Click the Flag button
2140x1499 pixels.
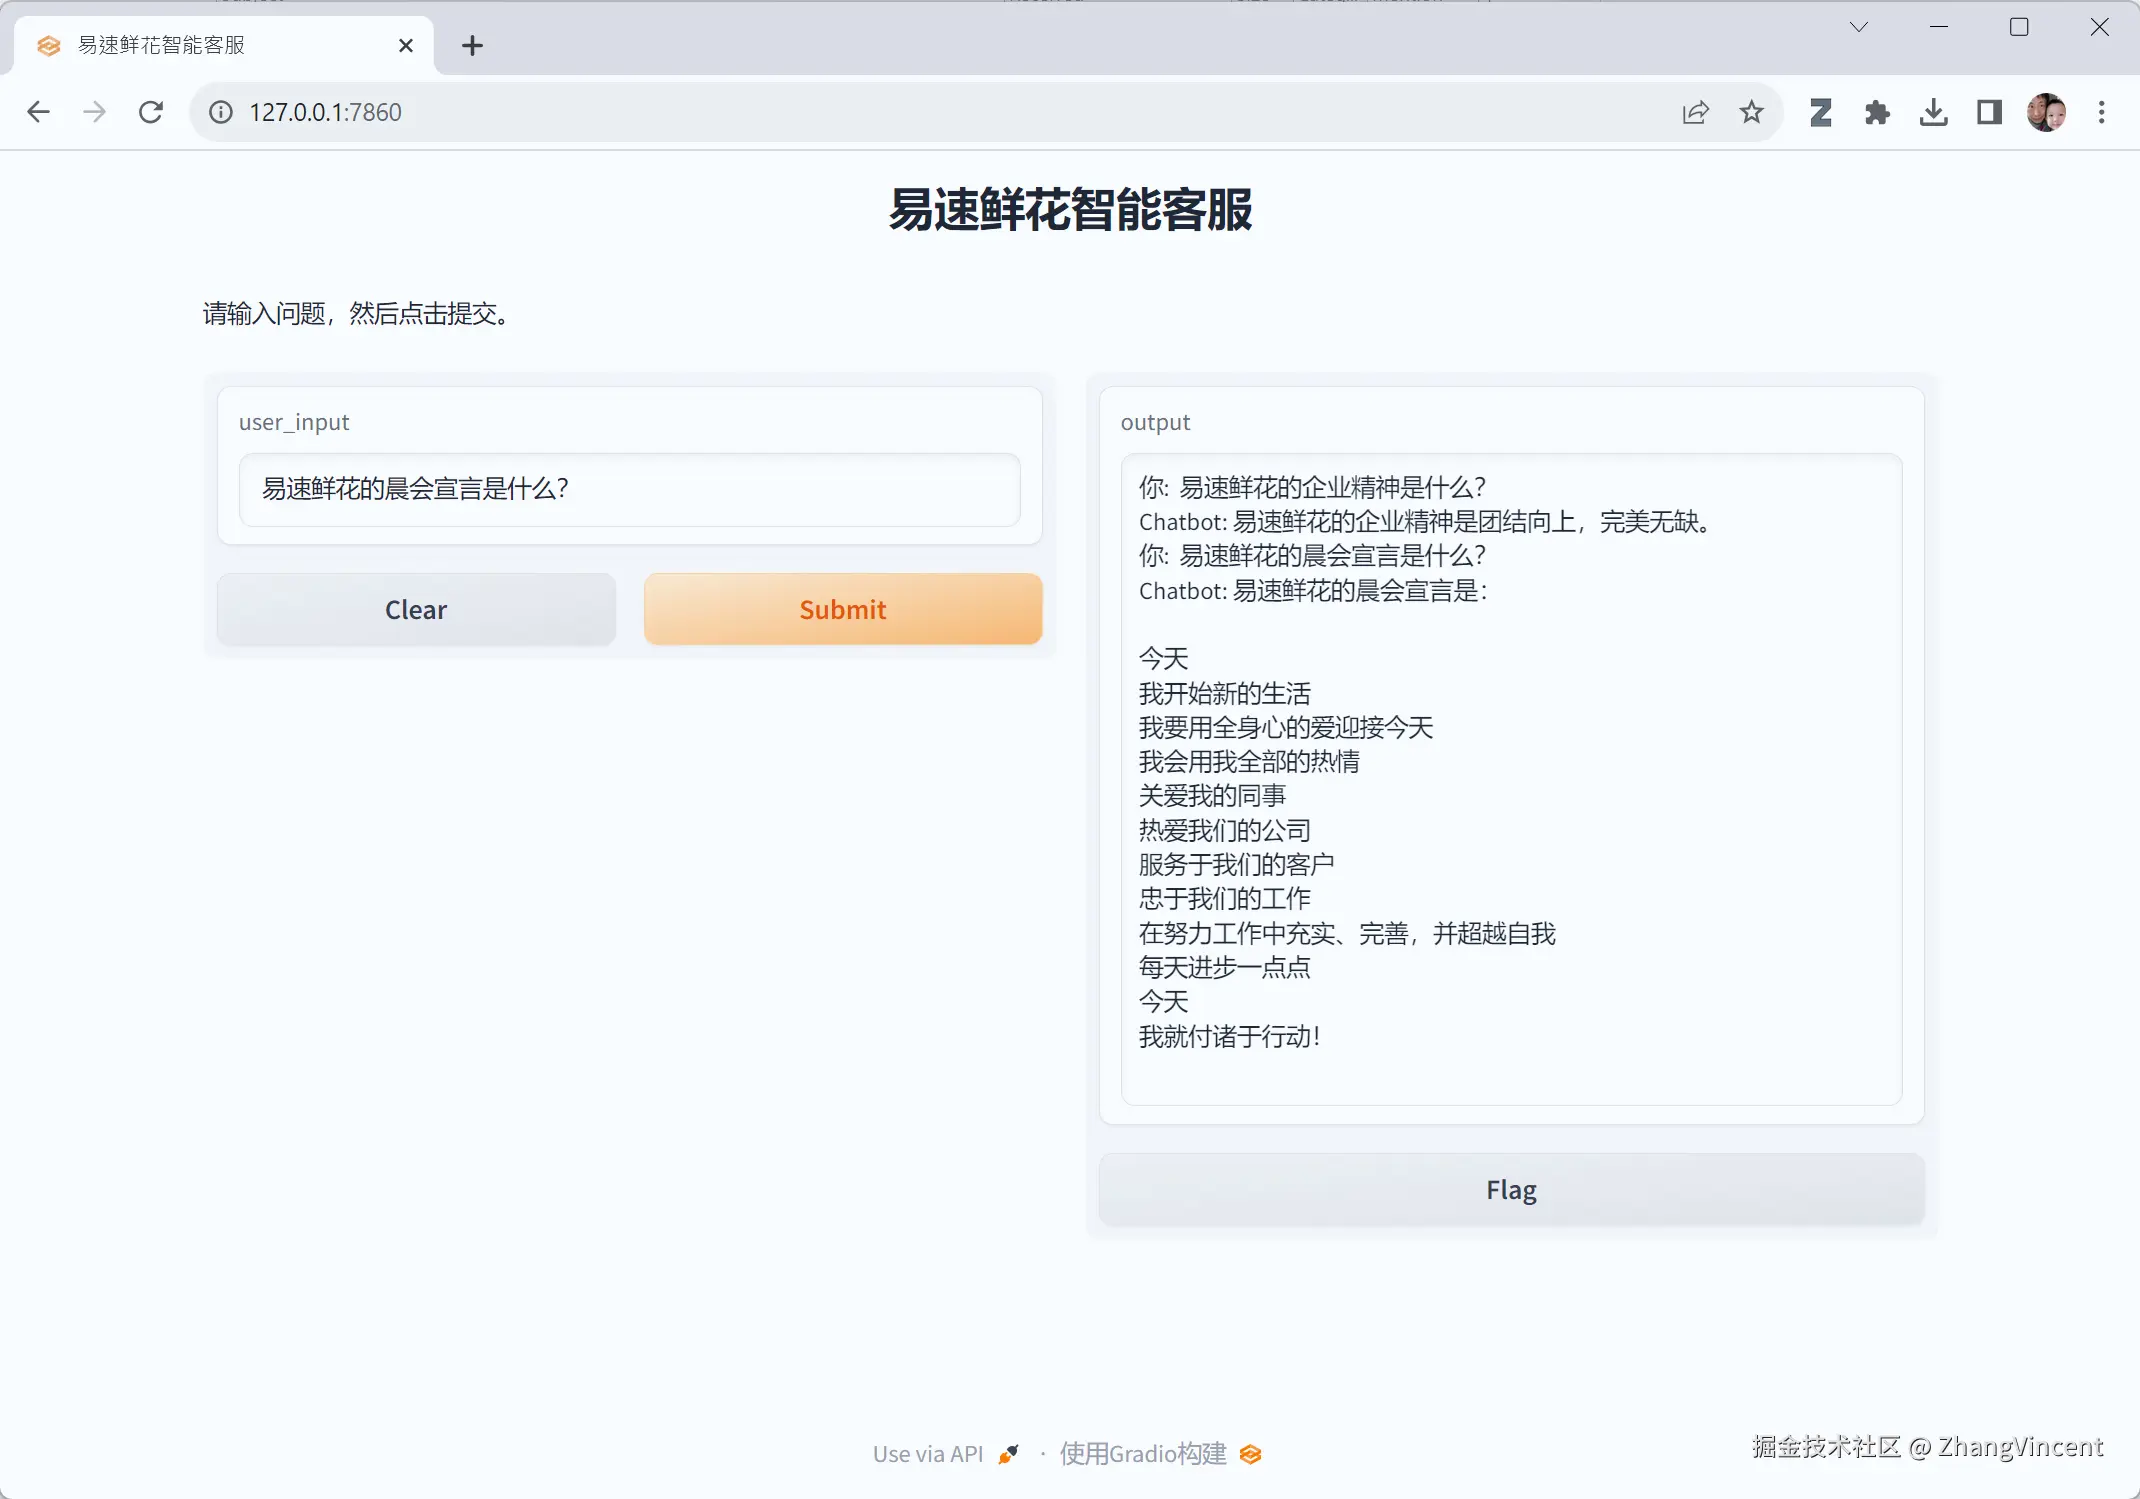[1510, 1189]
